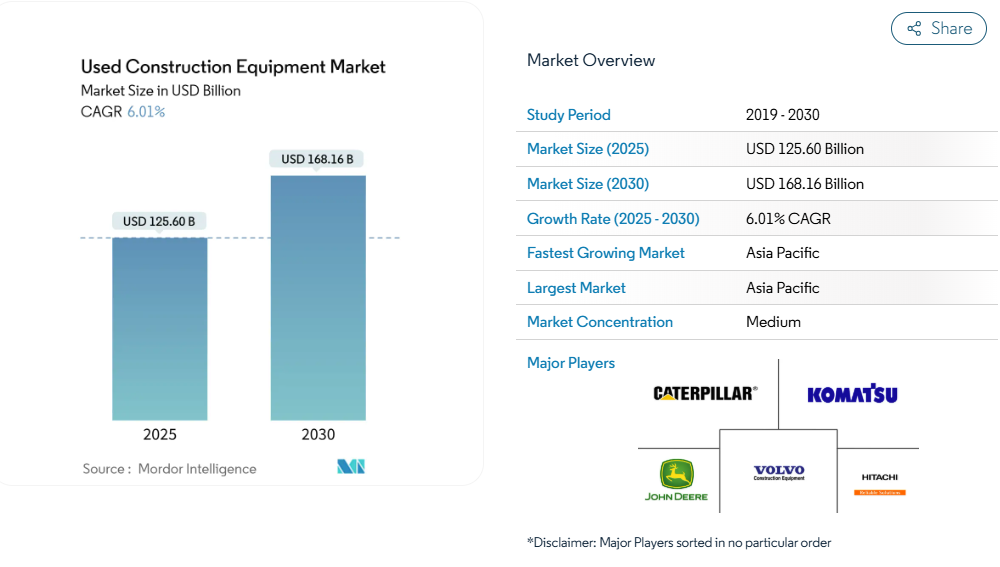Viewport: 1000px width, 567px height.
Task: Click the share icon inside Share button
Action: click(x=914, y=29)
